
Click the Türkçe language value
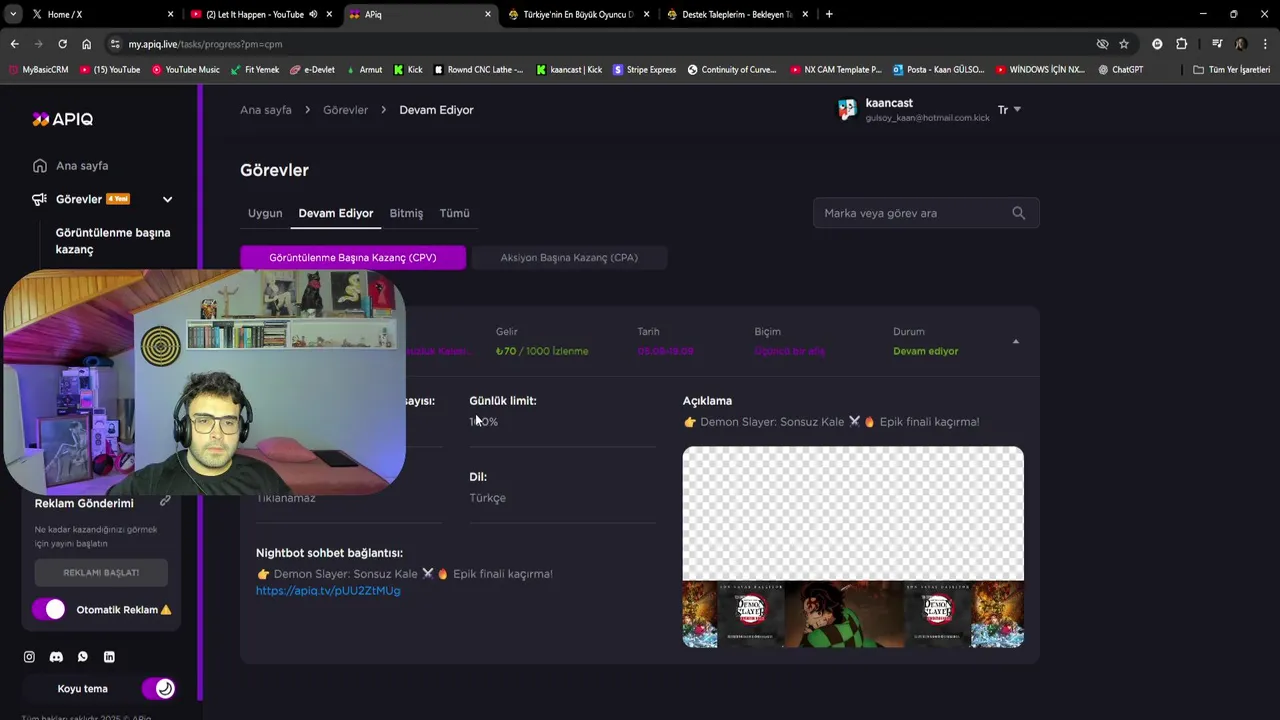point(487,498)
